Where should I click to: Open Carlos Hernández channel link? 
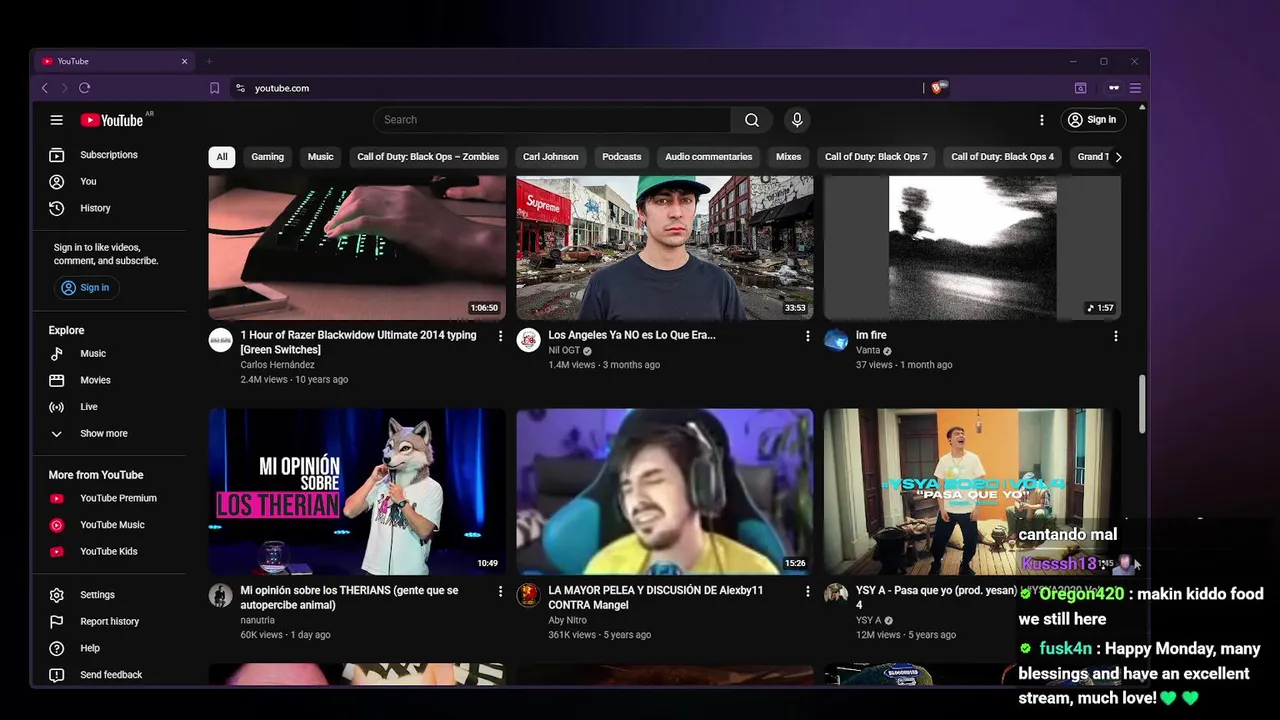tap(278, 365)
